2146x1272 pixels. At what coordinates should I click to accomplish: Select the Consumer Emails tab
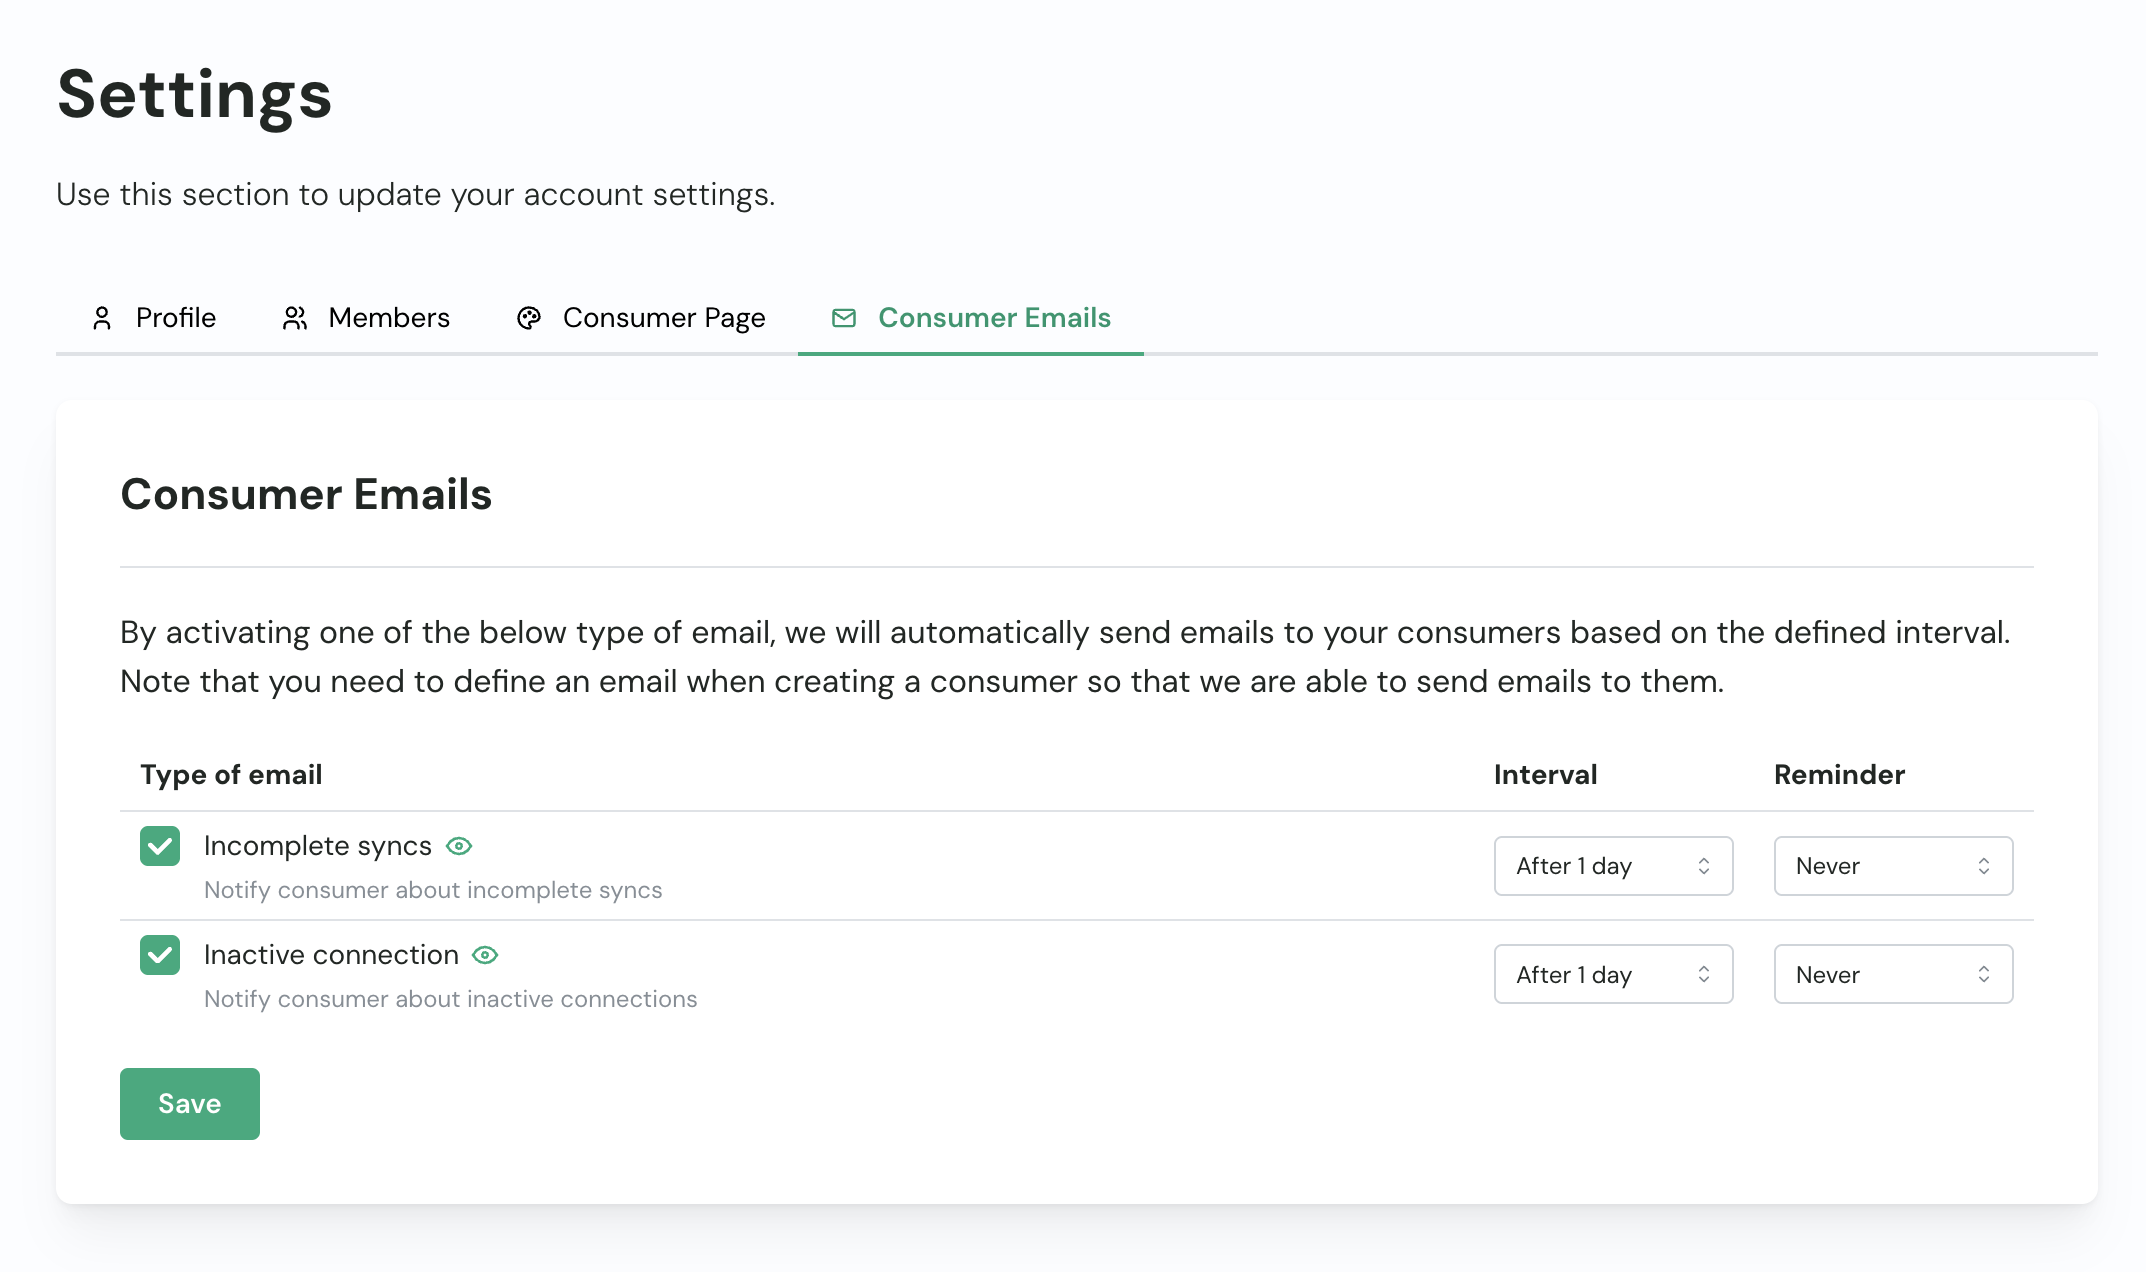coord(993,318)
